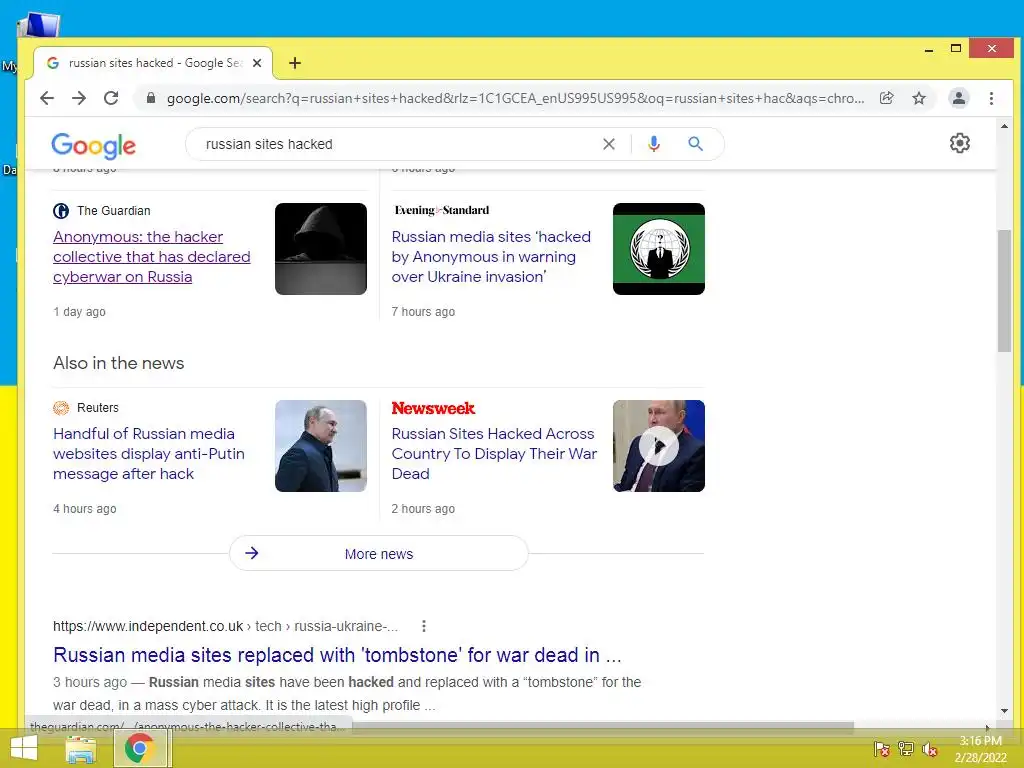1024x768 pixels.
Task: Start voice search with microphone icon
Action: 653,144
